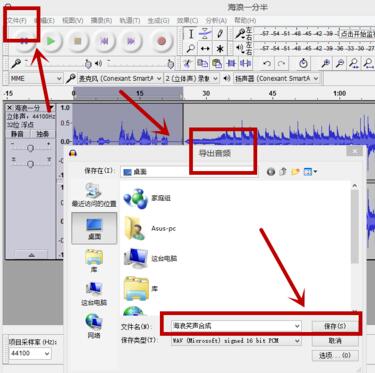Click the Zoom Out magnifier button
The height and width of the screenshot is (373, 375).
click(340, 63)
